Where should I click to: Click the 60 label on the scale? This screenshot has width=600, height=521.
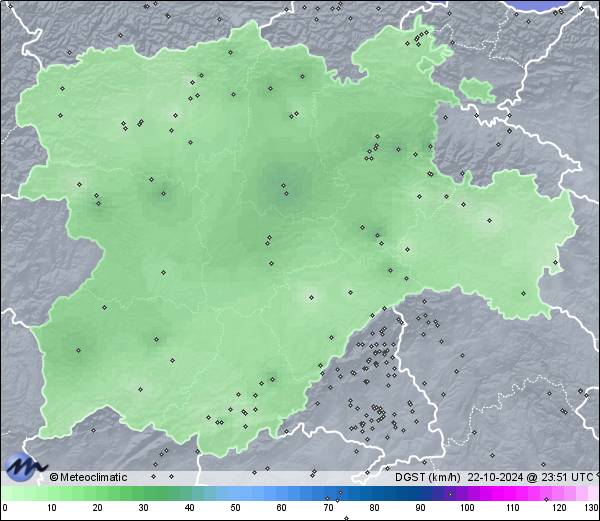pos(282,508)
